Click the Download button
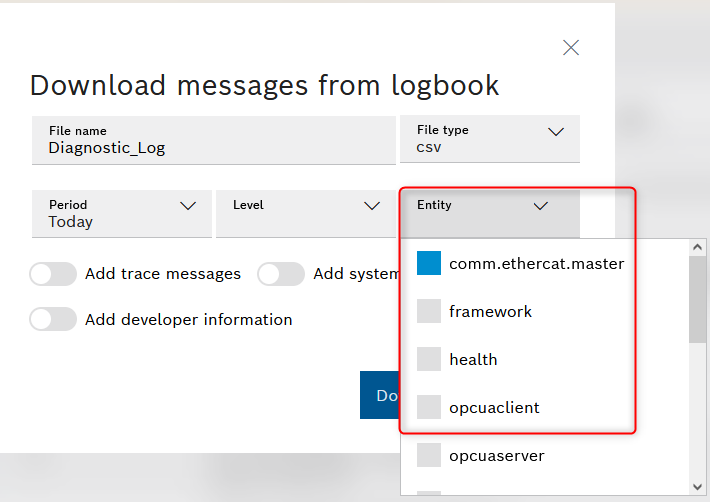This screenshot has height=502, width=710. (x=380, y=395)
